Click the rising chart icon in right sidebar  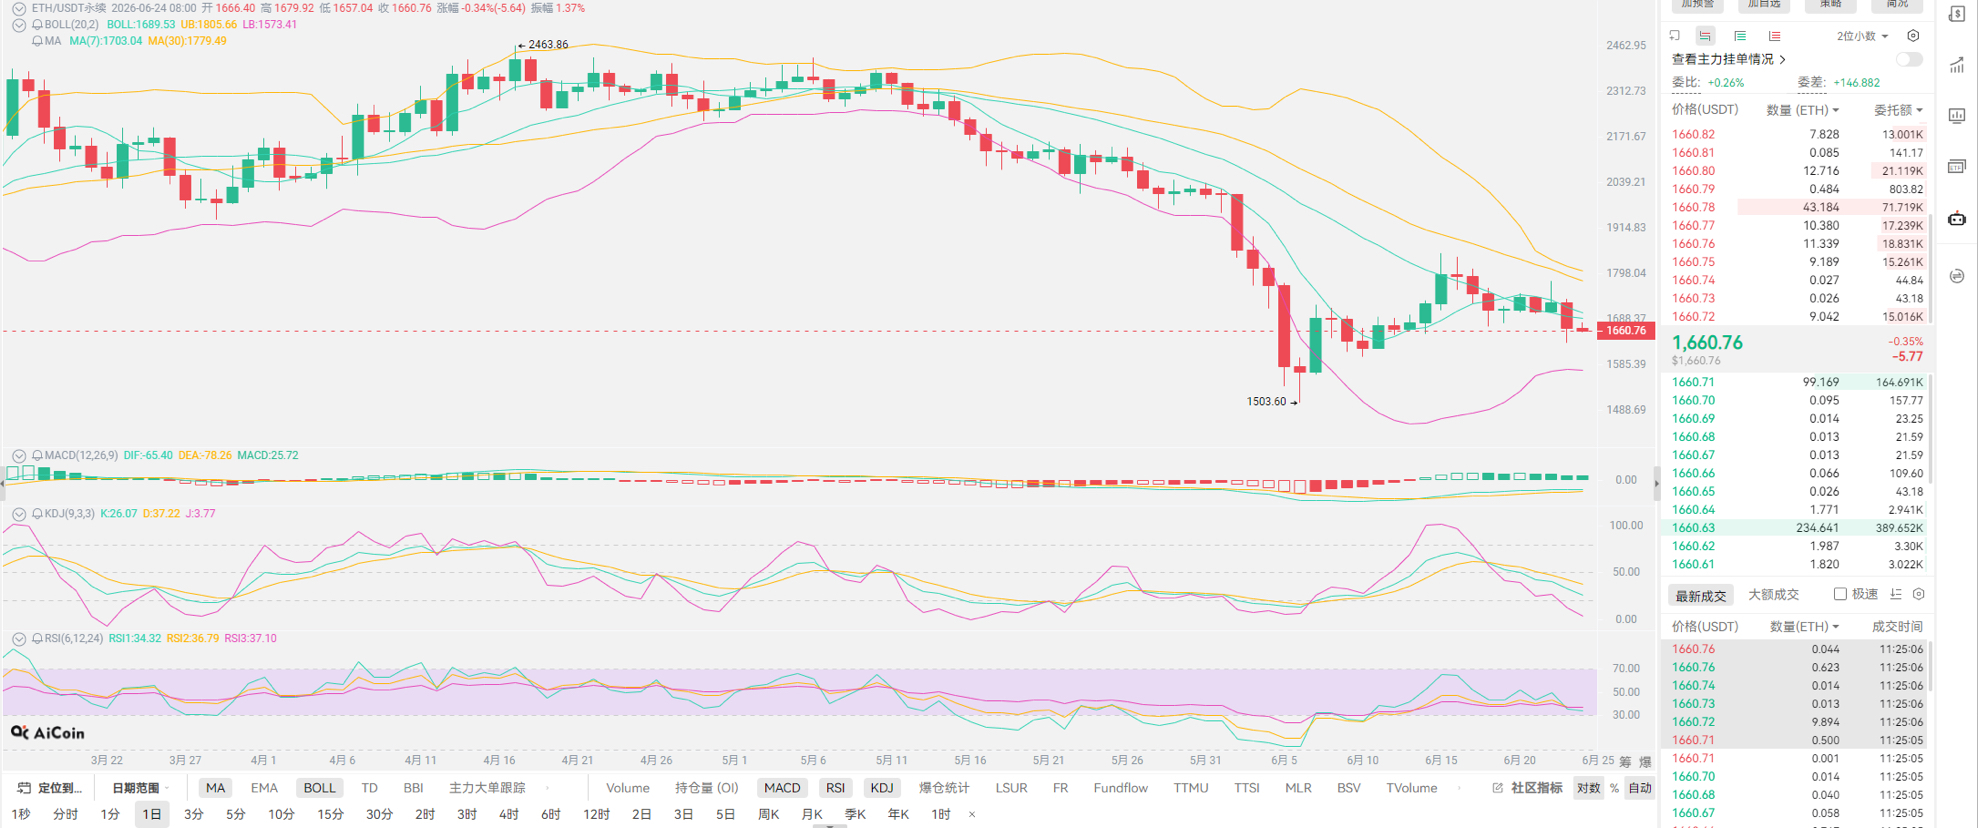1957,66
